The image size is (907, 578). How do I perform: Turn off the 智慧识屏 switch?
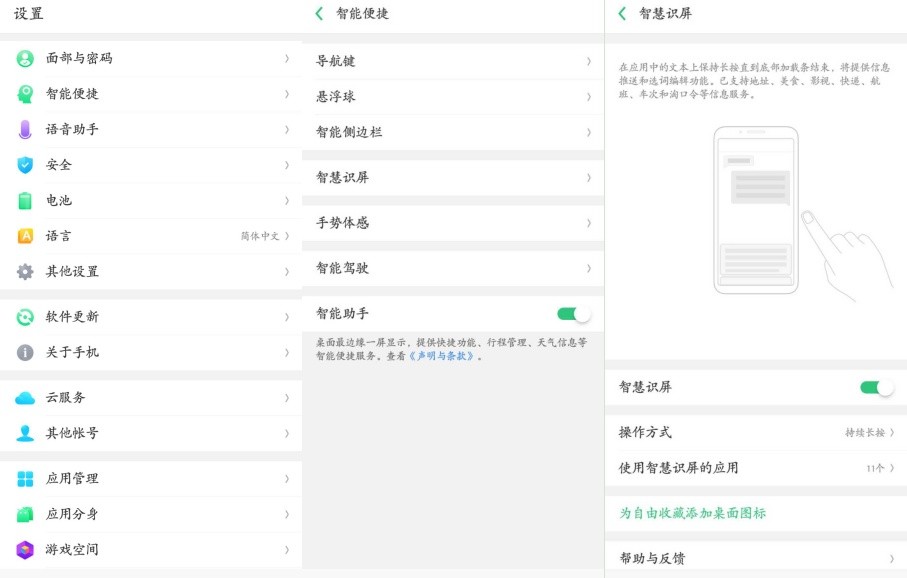click(877, 387)
